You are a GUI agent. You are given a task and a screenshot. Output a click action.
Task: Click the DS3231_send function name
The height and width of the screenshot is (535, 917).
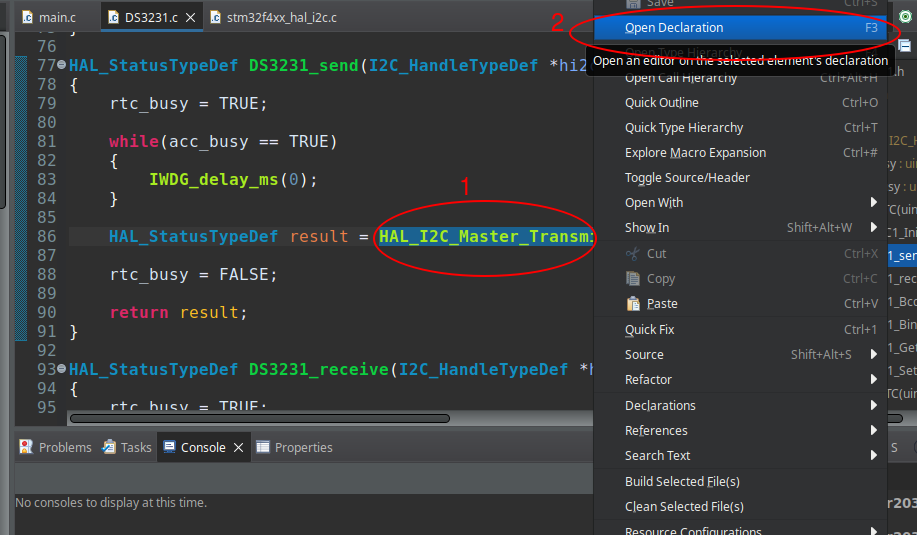pos(304,65)
